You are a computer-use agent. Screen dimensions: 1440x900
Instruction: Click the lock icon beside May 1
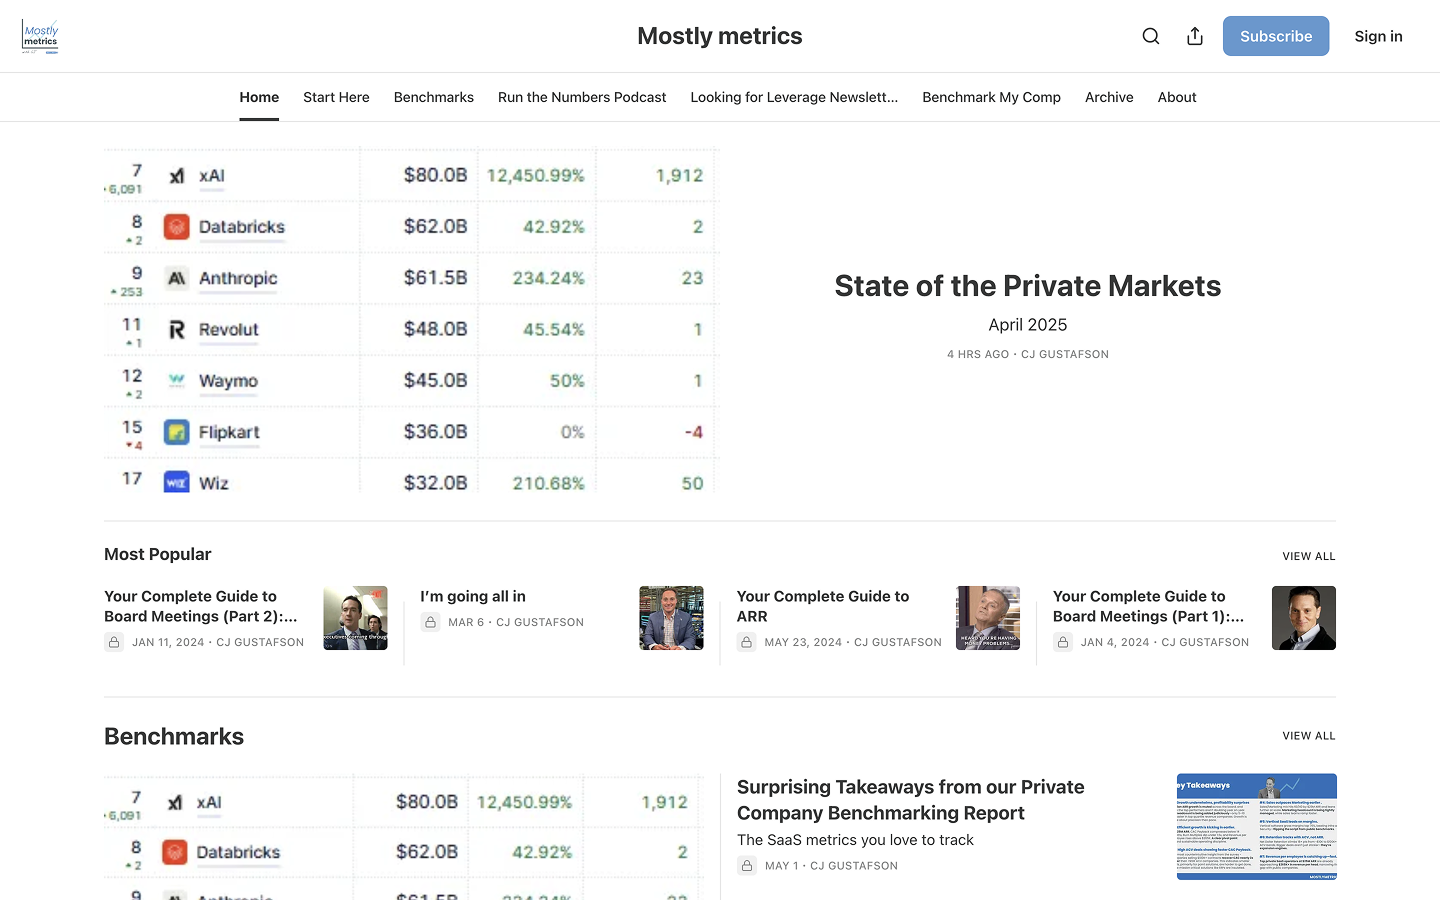tap(747, 866)
